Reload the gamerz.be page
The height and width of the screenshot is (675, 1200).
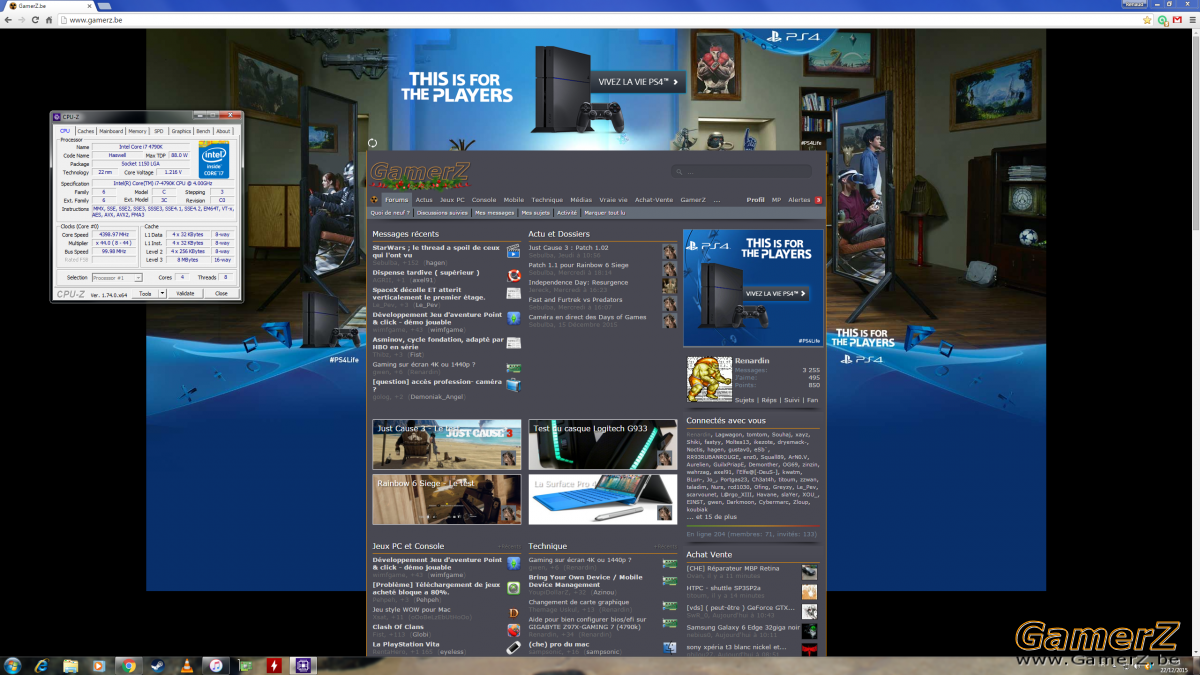coord(35,20)
